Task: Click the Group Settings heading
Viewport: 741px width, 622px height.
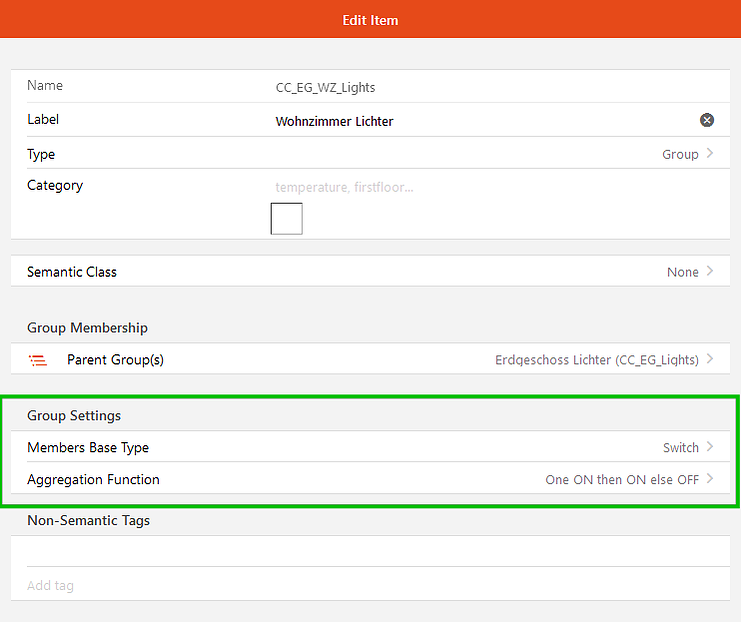Action: (74, 415)
